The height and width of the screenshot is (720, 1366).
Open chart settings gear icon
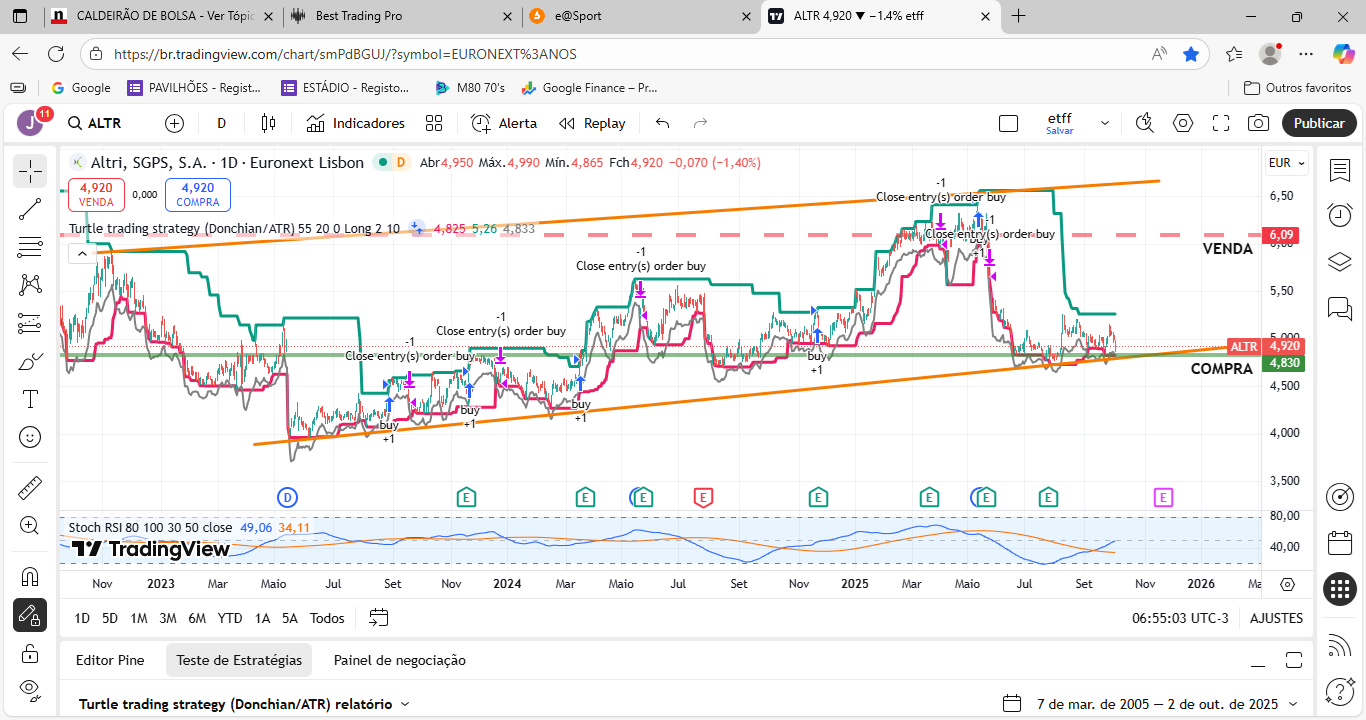click(1183, 123)
